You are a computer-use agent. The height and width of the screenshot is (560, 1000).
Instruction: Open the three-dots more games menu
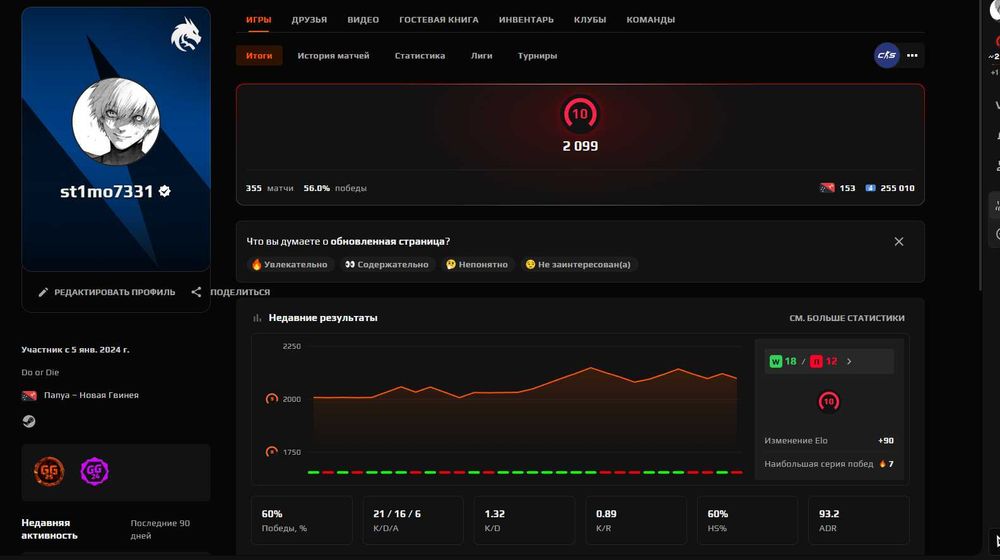(x=913, y=55)
